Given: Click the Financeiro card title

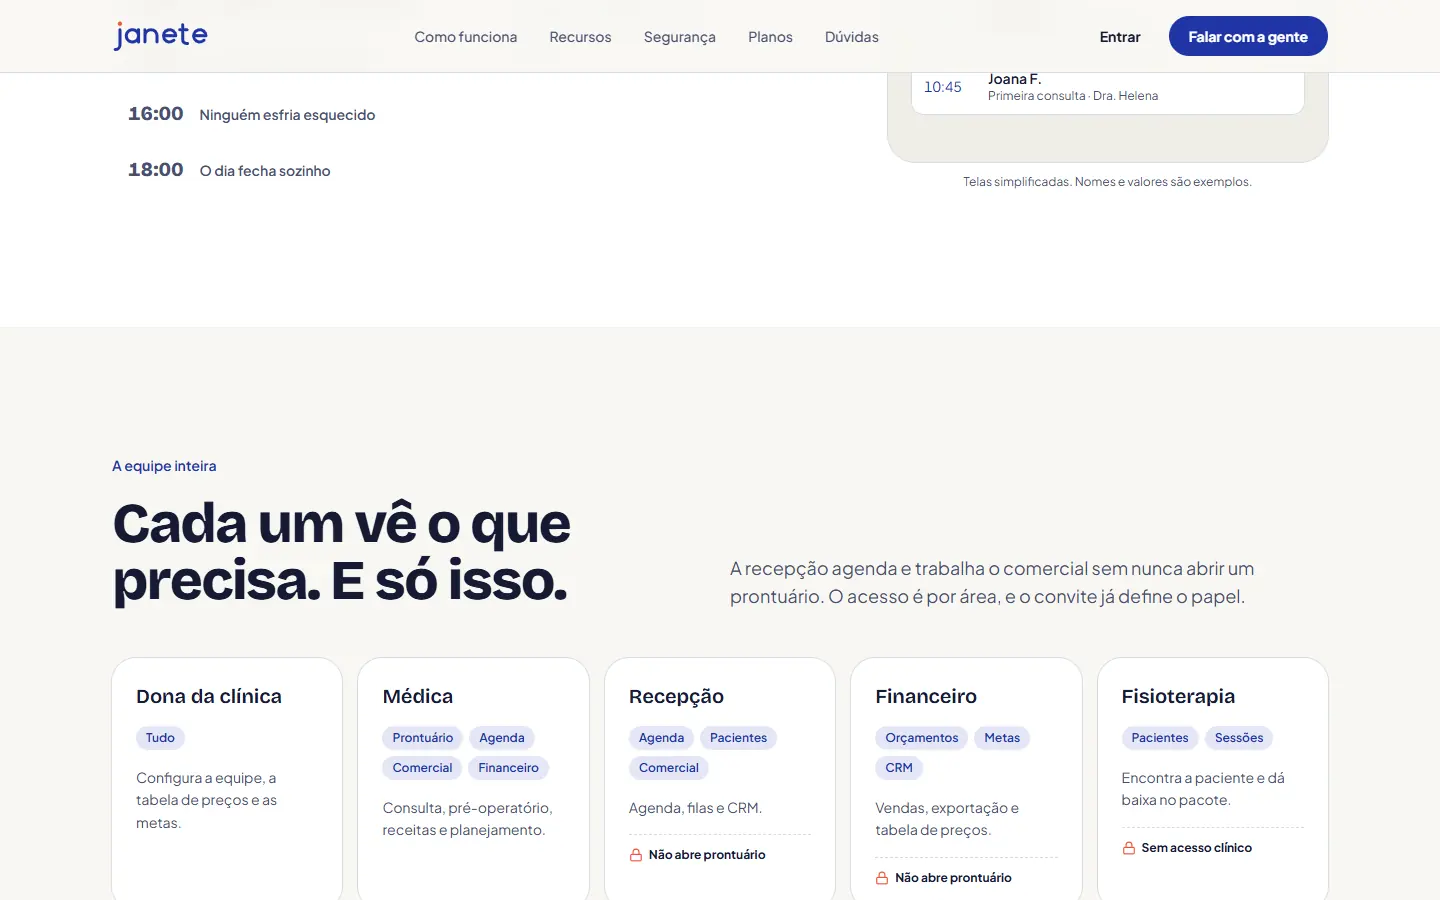Looking at the screenshot, I should tap(926, 696).
